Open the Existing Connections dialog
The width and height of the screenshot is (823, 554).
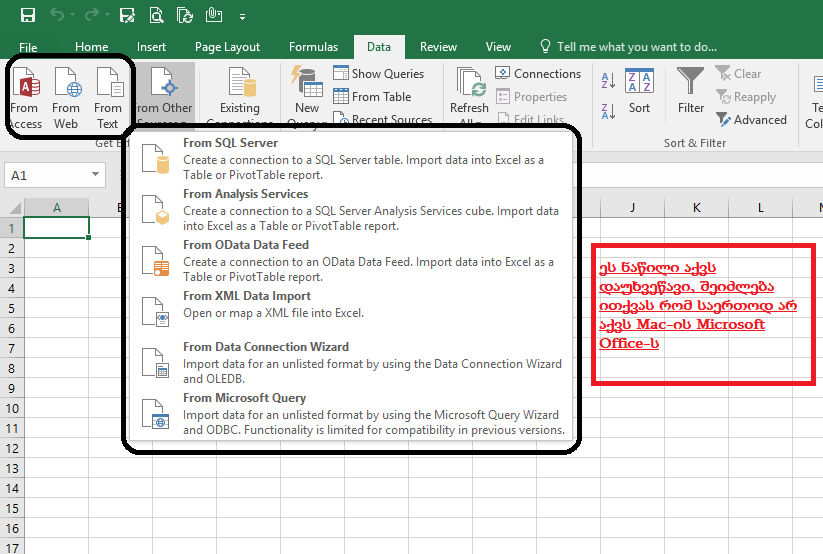[239, 96]
